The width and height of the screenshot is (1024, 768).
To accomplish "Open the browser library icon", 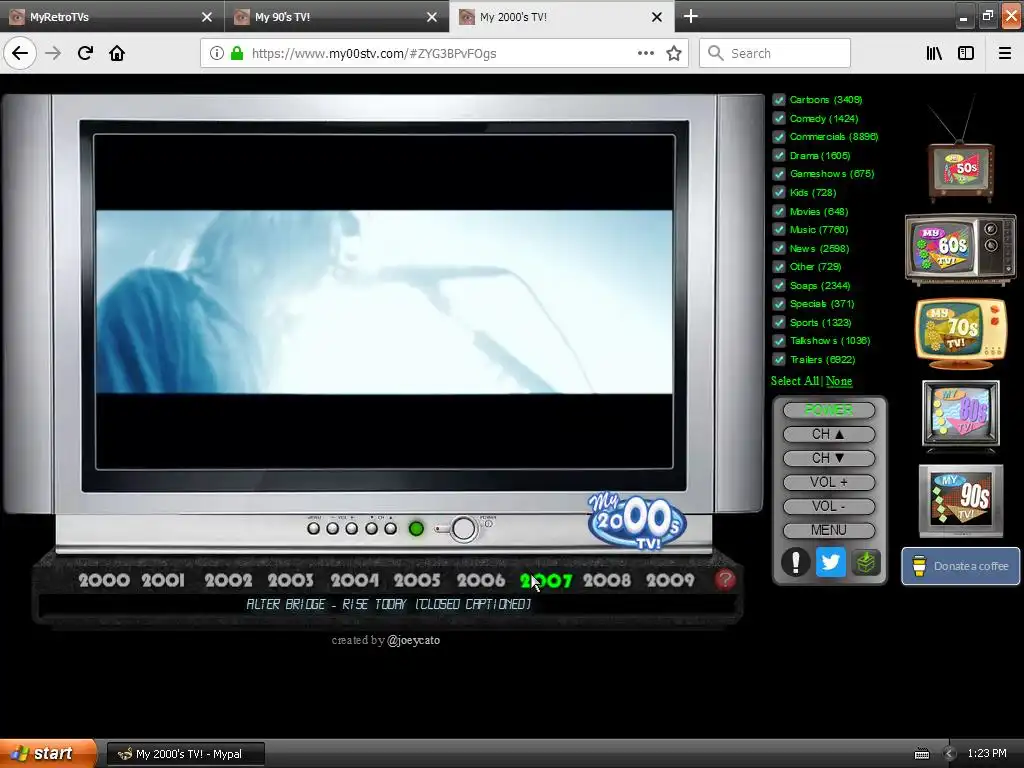I will 934,54.
